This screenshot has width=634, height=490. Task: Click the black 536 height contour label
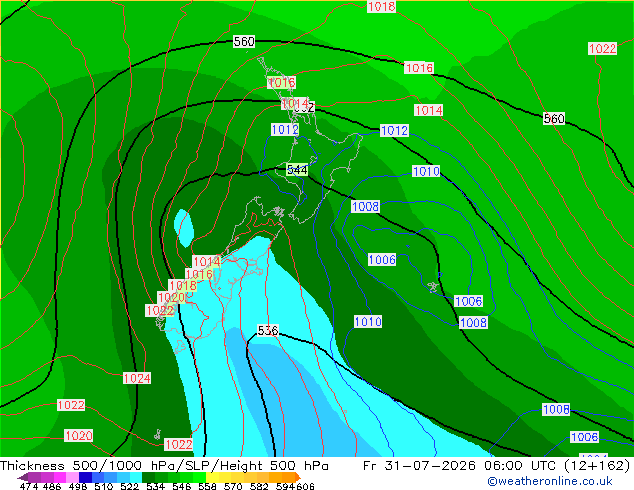[x=268, y=330]
